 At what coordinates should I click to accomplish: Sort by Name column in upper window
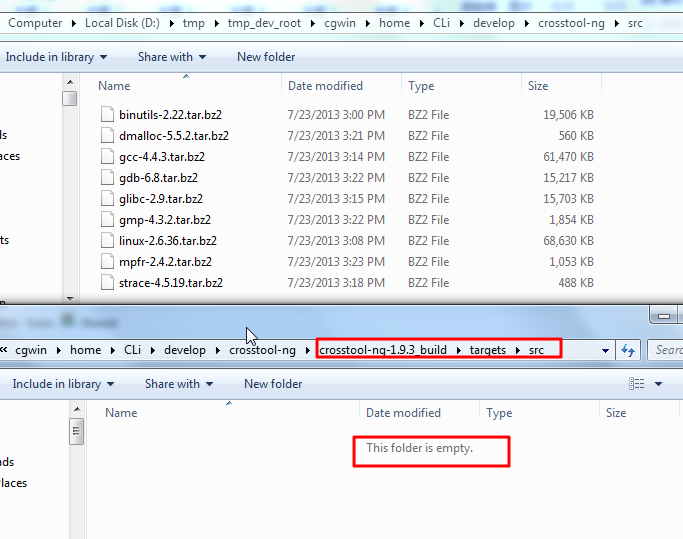tap(114, 86)
